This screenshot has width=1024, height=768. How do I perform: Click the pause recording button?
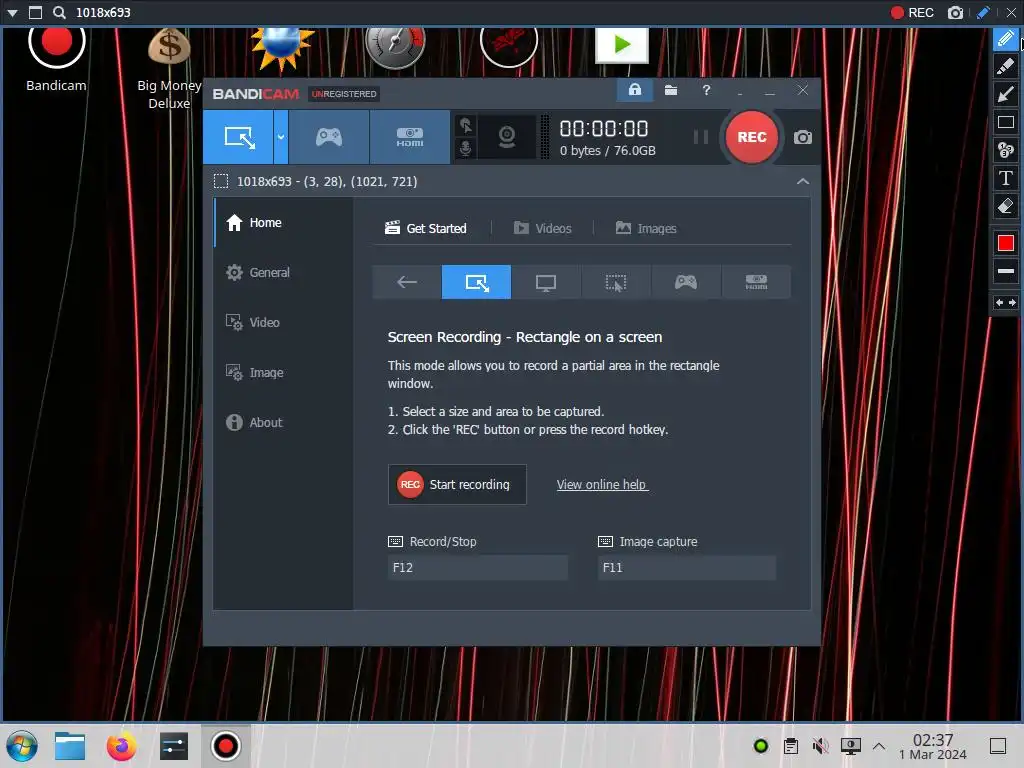700,137
